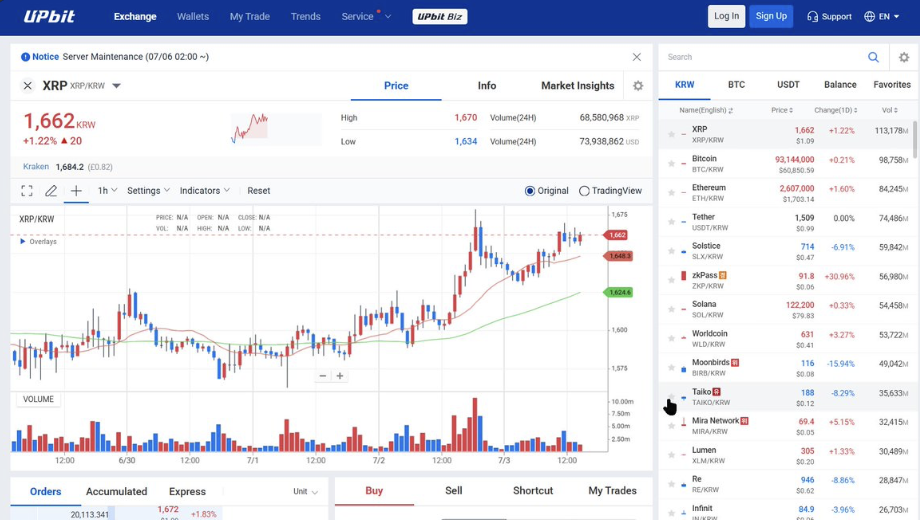Sort markets by Change(1D) column

tap(836, 110)
